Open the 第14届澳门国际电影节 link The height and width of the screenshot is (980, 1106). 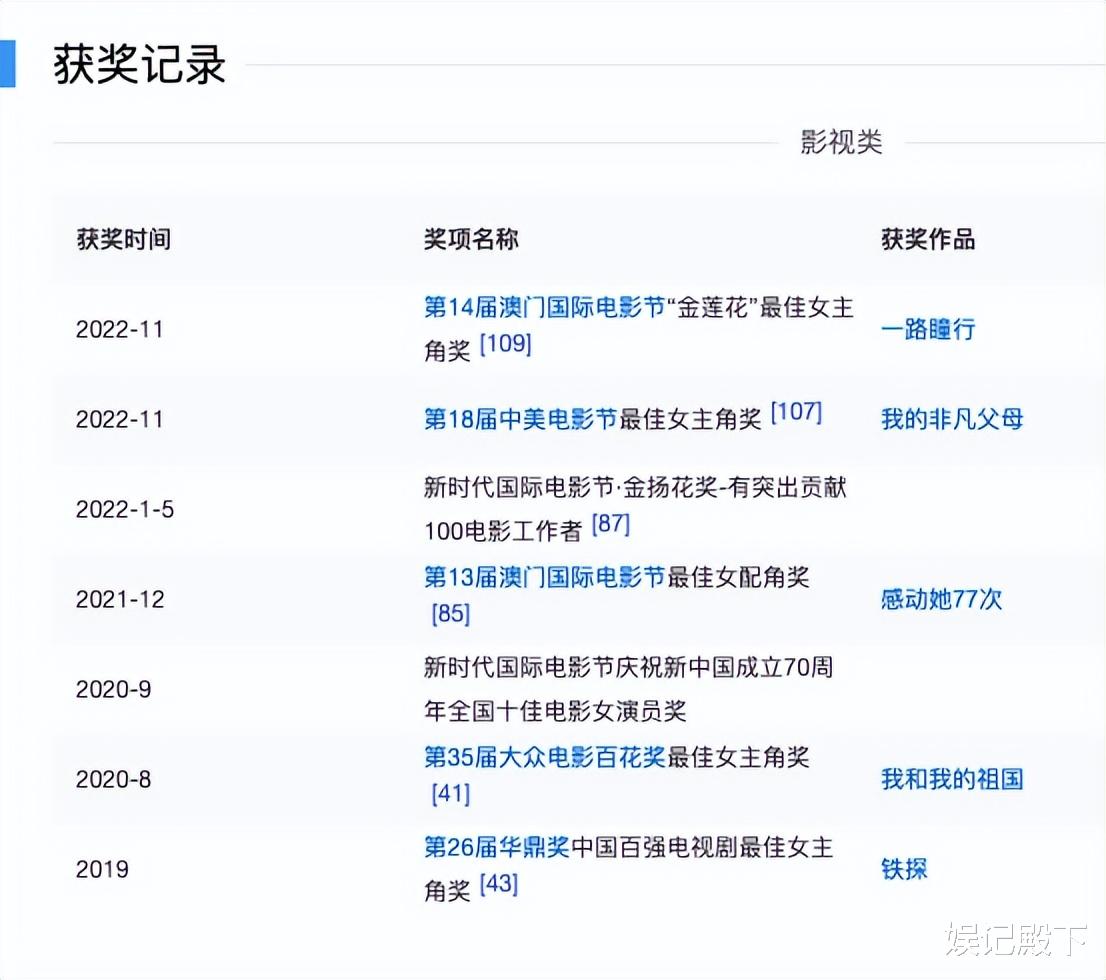click(545, 308)
